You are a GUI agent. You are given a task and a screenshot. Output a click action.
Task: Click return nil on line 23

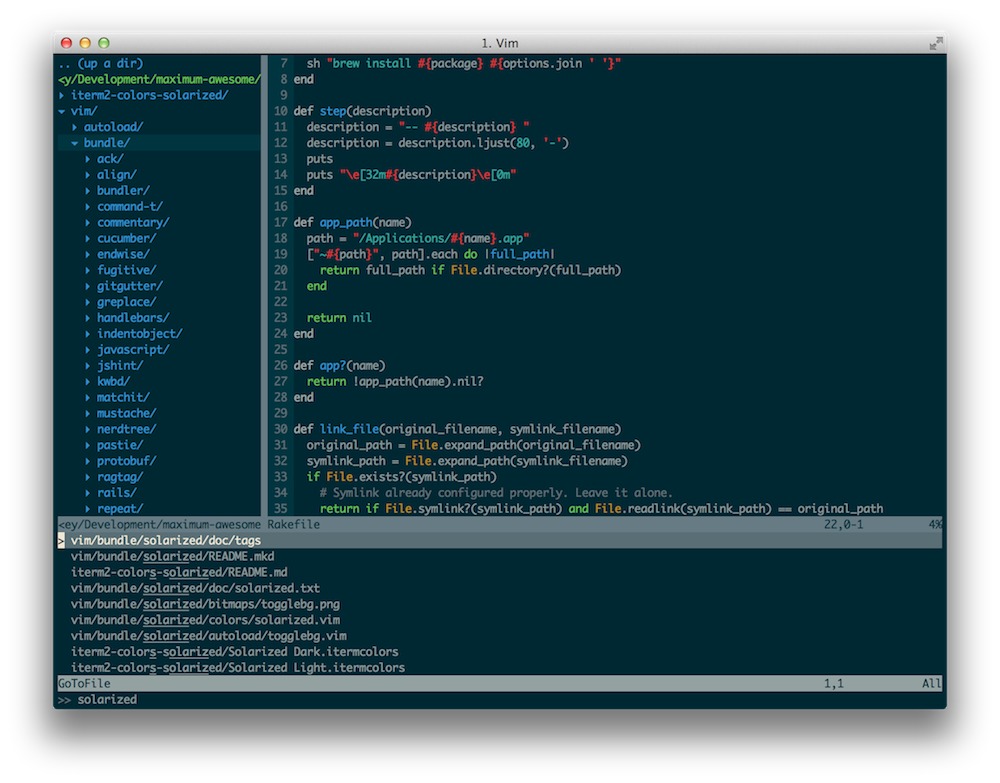(339, 318)
